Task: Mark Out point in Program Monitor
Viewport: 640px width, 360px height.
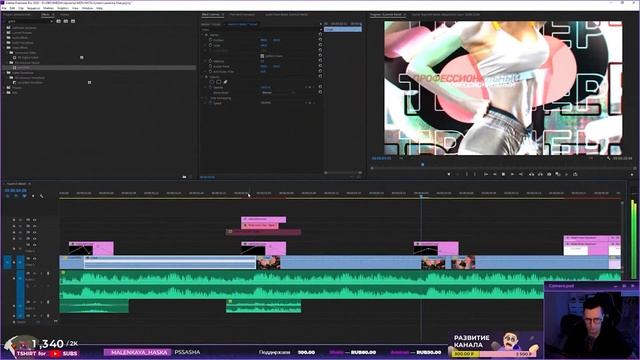Action: [x=475, y=174]
